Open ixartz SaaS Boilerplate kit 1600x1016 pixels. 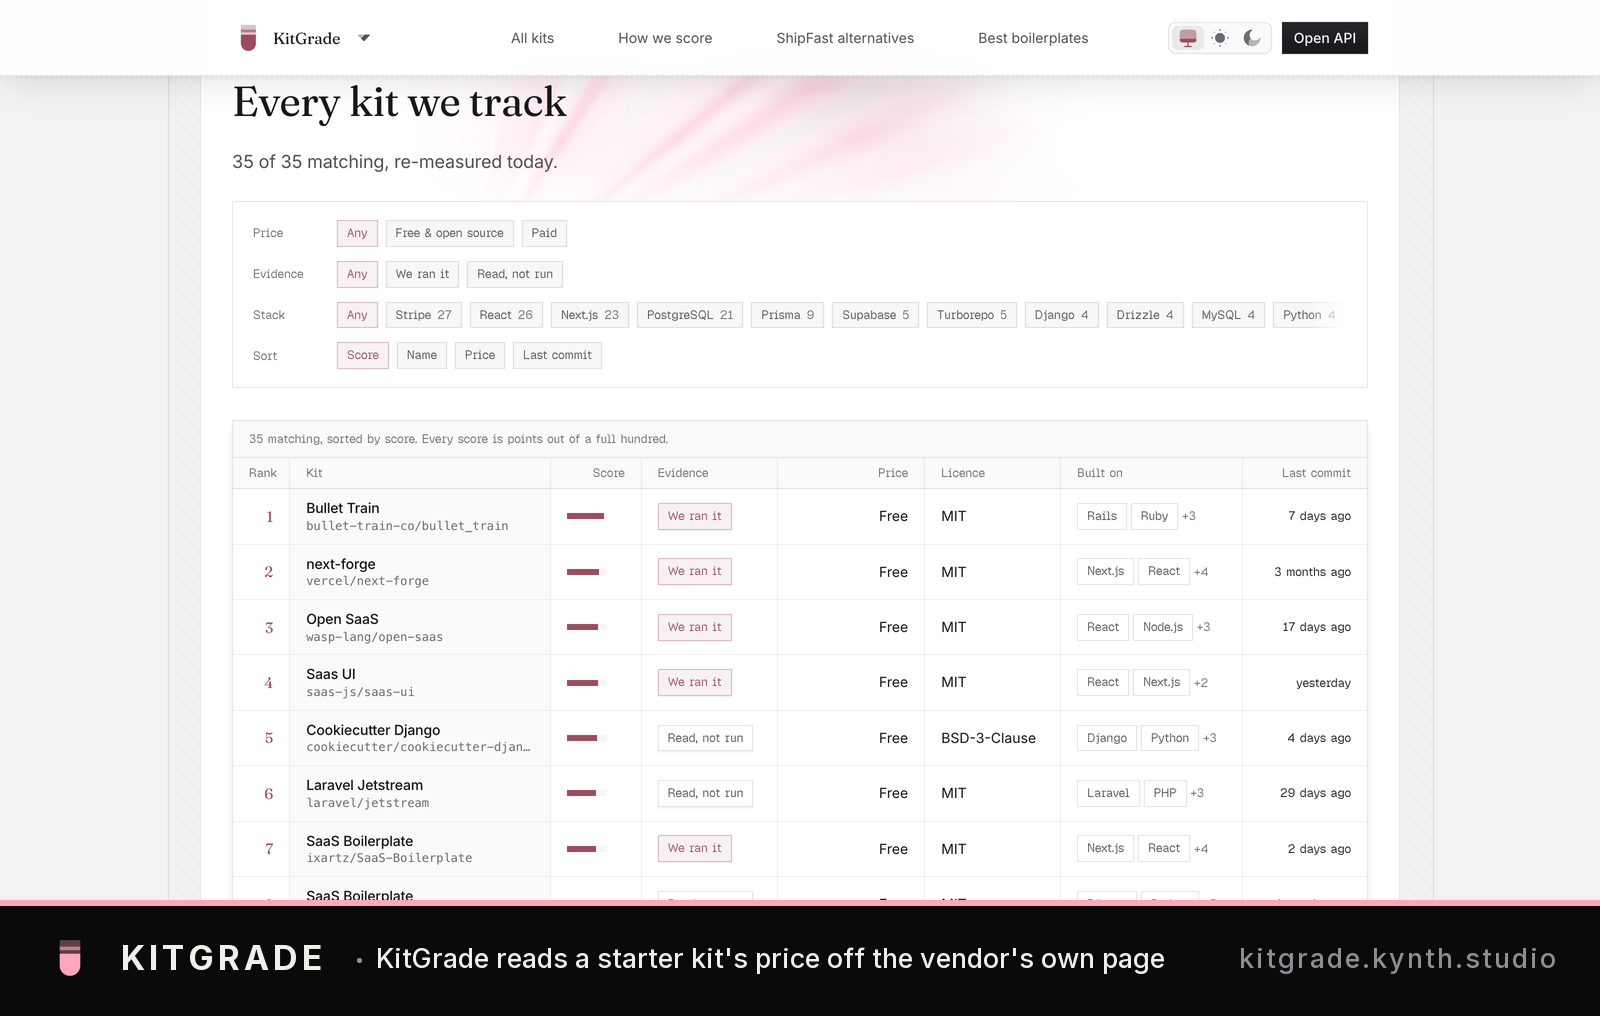tap(360, 841)
